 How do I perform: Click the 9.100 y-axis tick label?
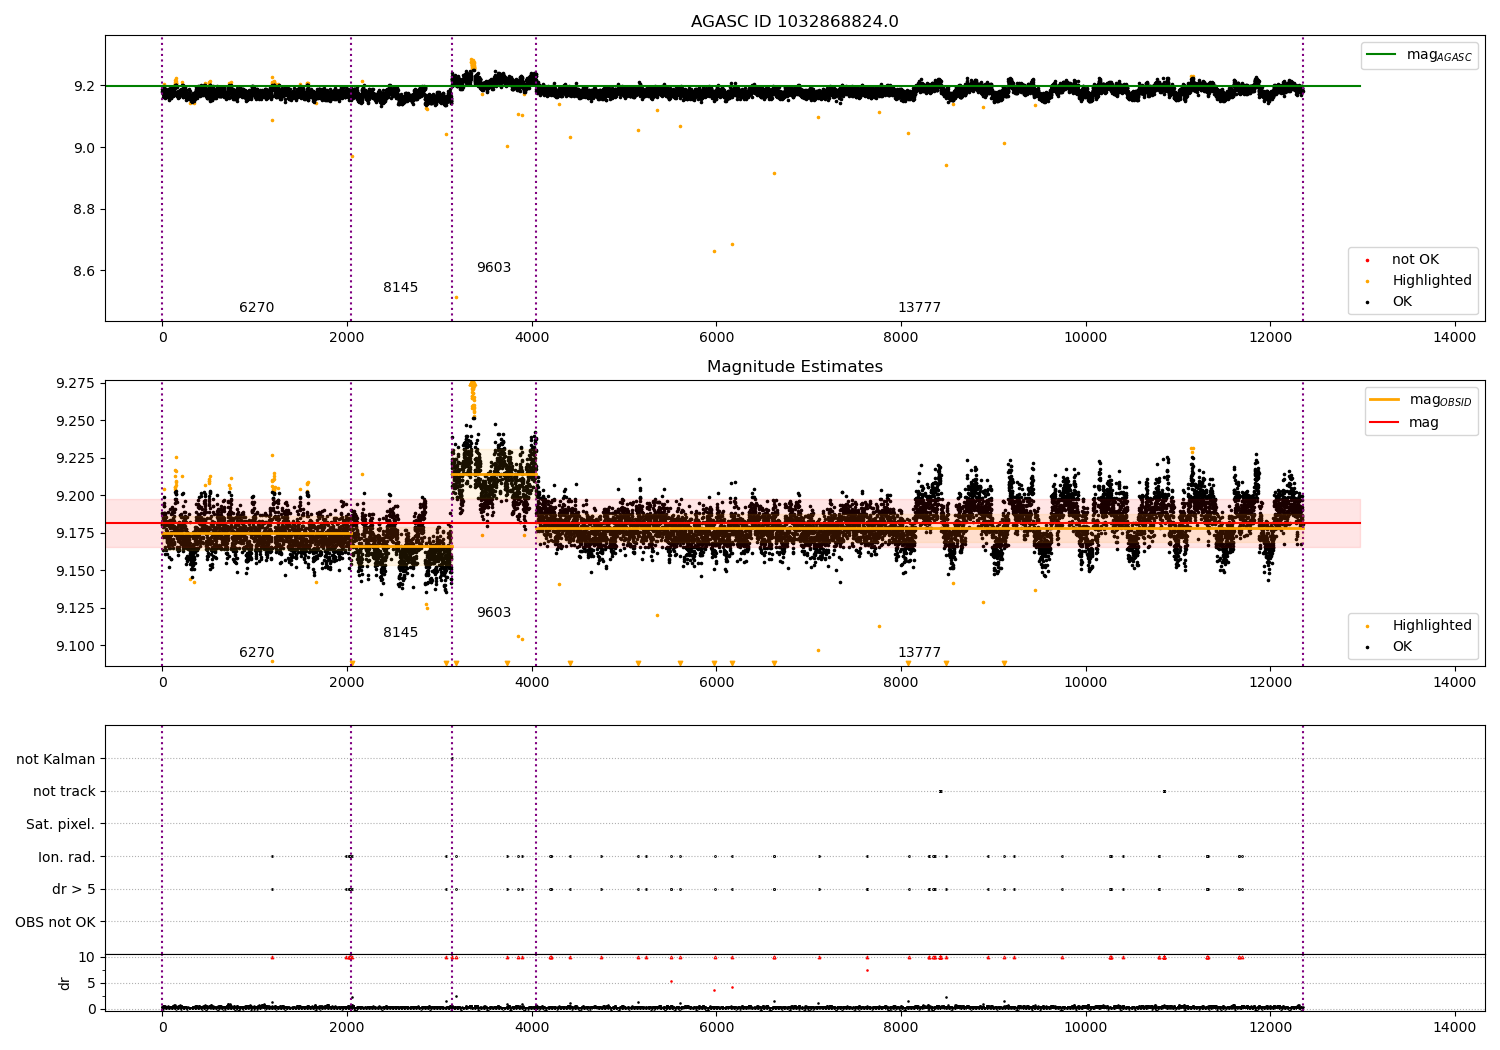click(76, 646)
